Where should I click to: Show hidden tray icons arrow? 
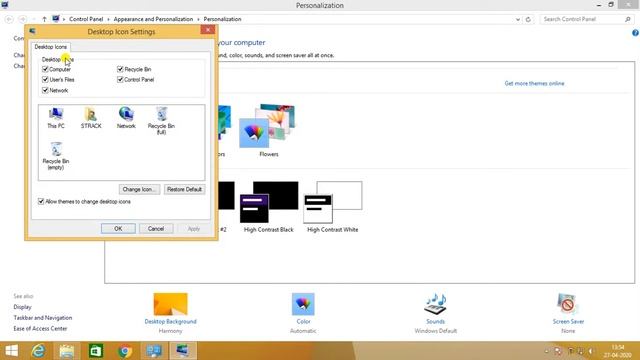pyautogui.click(x=546, y=351)
